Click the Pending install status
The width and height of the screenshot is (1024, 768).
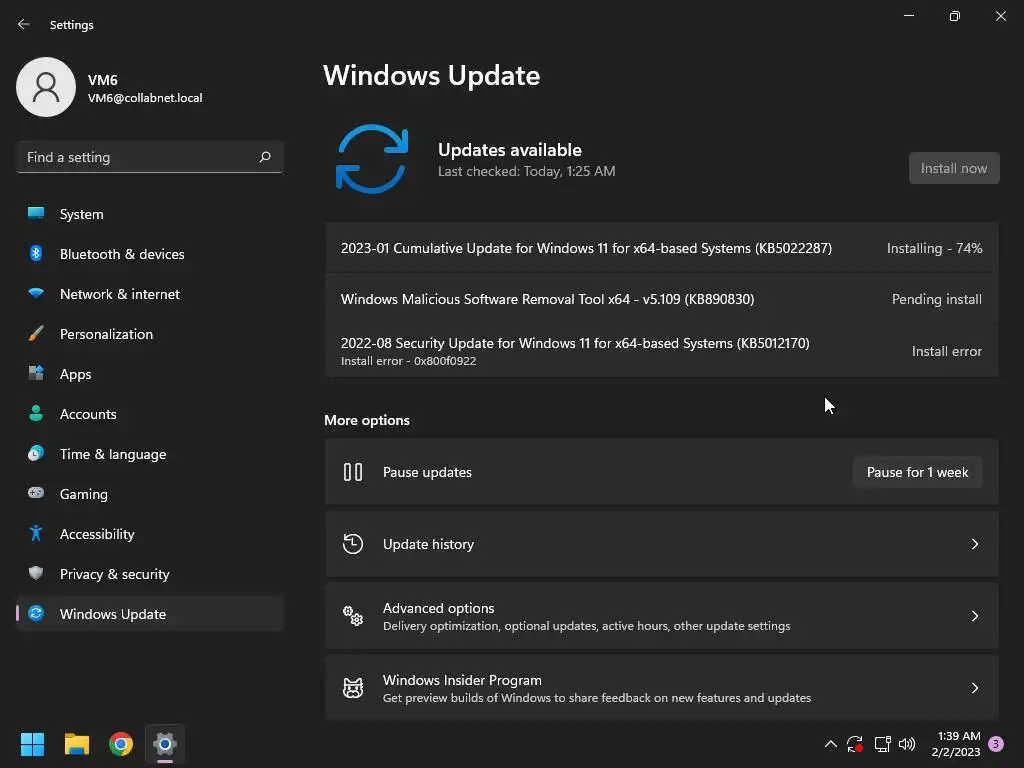936,299
